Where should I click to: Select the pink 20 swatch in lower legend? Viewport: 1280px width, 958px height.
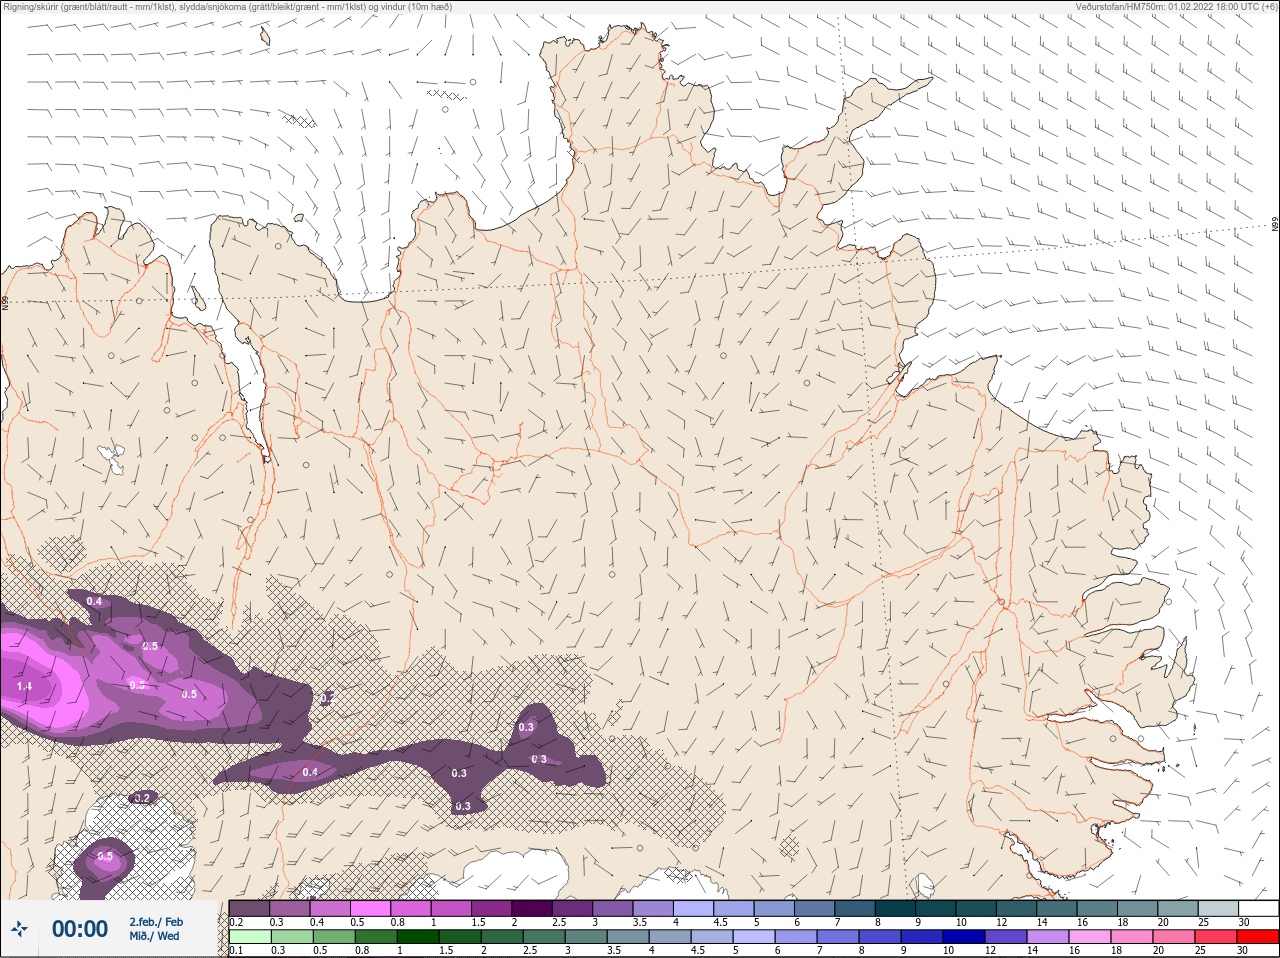1173,937
